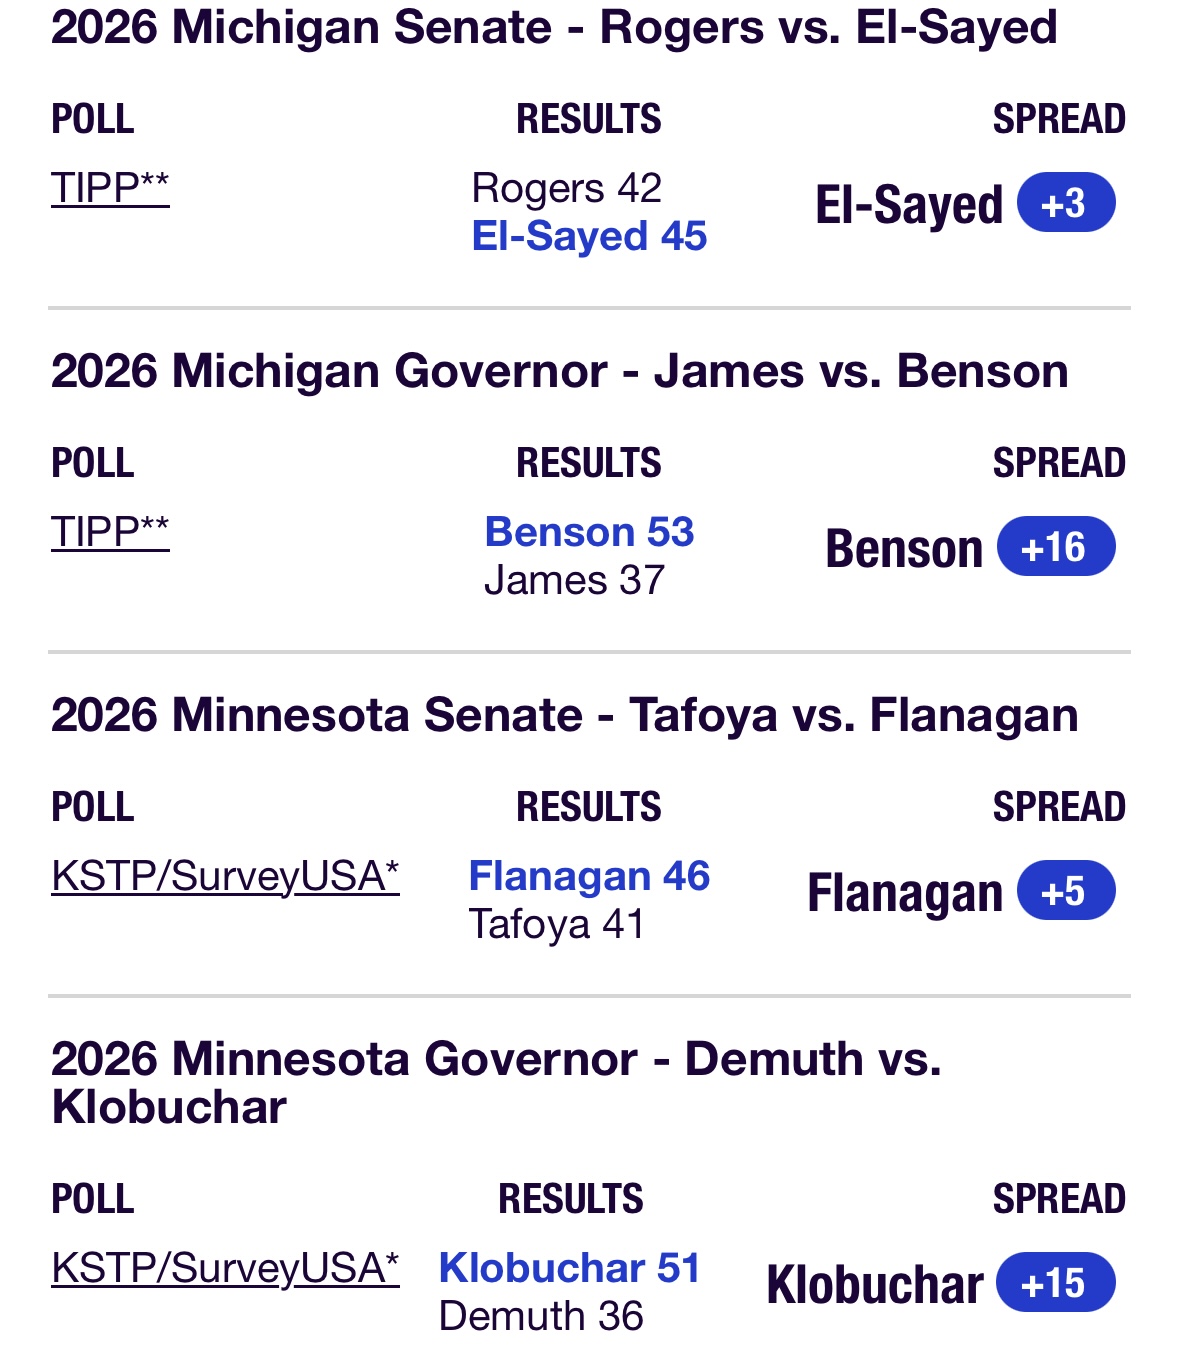Click the El-Sayed +3 spread badge
The width and height of the screenshot is (1179, 1364).
pos(1066,203)
